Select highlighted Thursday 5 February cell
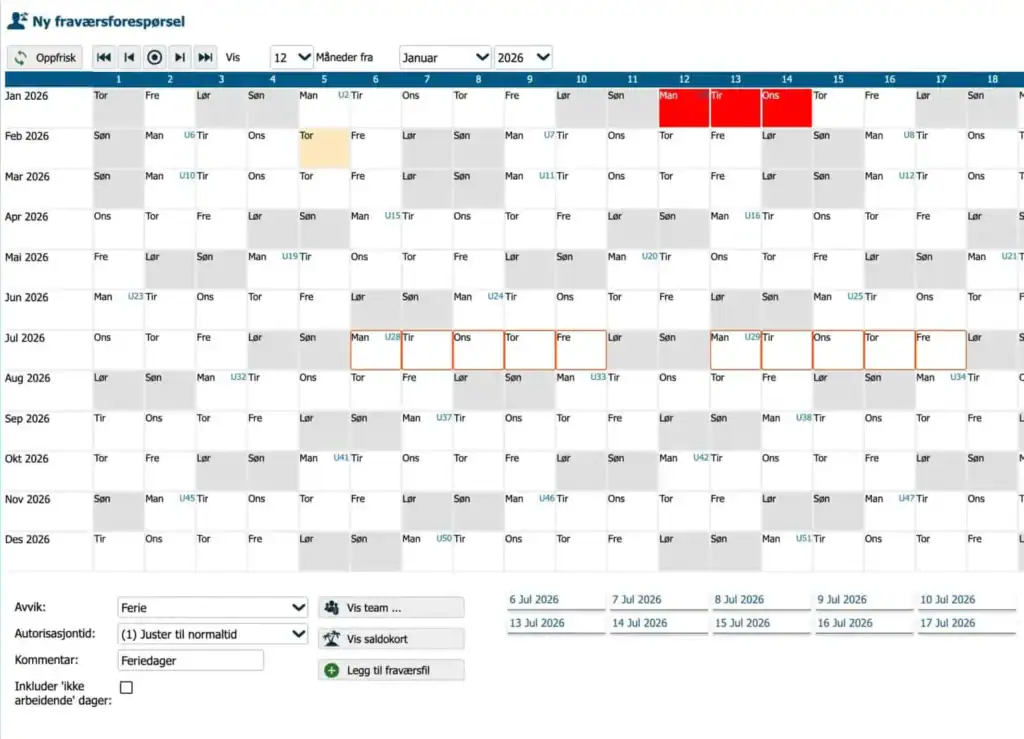The width and height of the screenshot is (1024, 739). point(324,148)
